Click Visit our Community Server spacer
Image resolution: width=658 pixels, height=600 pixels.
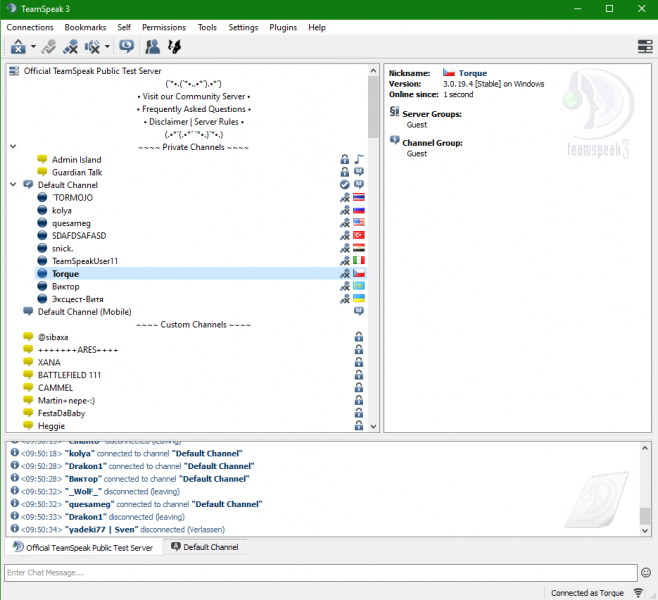point(193,97)
